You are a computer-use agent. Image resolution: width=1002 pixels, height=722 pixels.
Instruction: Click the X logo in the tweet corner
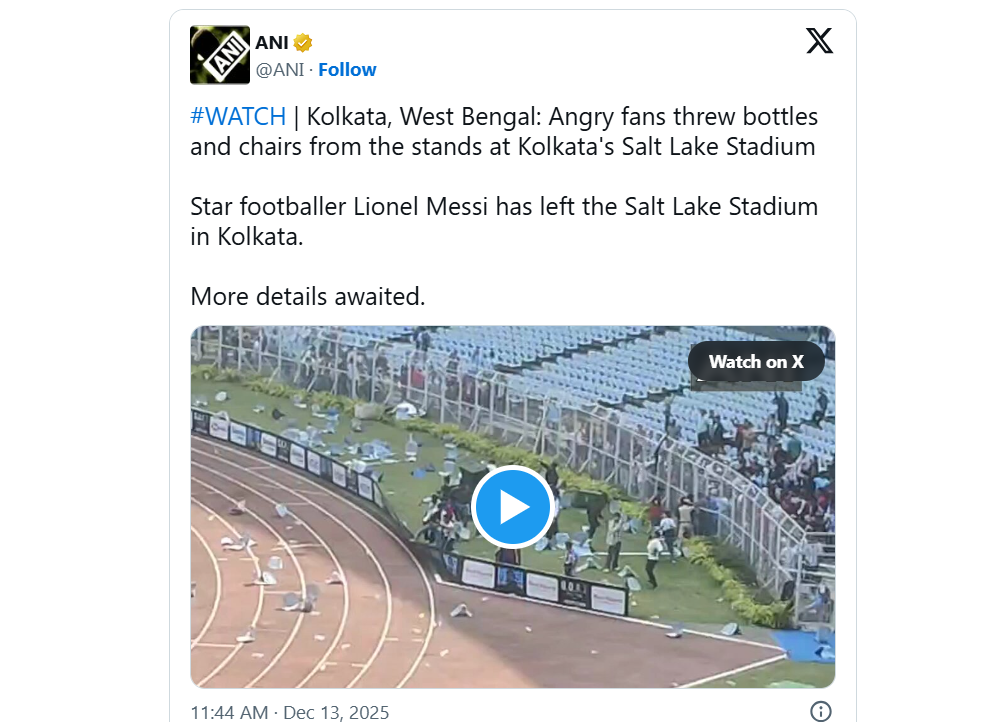[819, 41]
